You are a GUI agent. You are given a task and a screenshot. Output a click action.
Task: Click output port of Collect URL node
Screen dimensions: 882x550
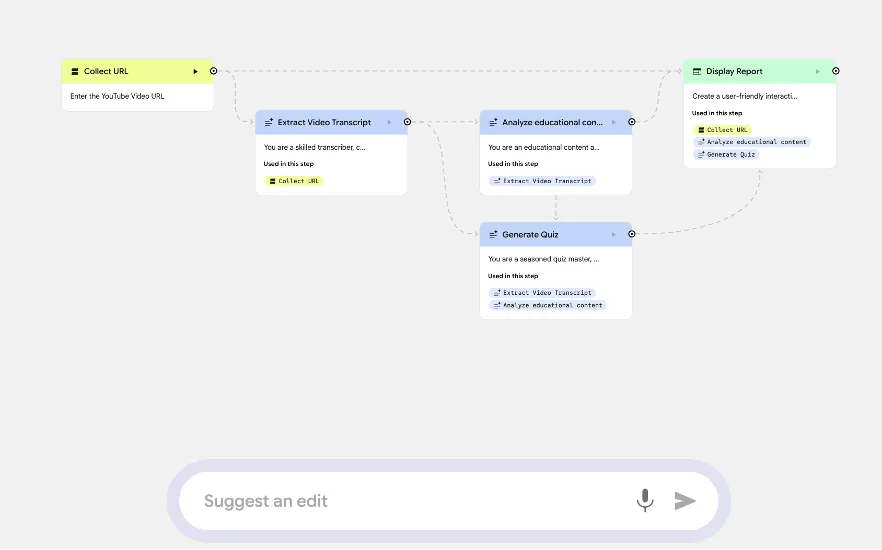pyautogui.click(x=213, y=71)
